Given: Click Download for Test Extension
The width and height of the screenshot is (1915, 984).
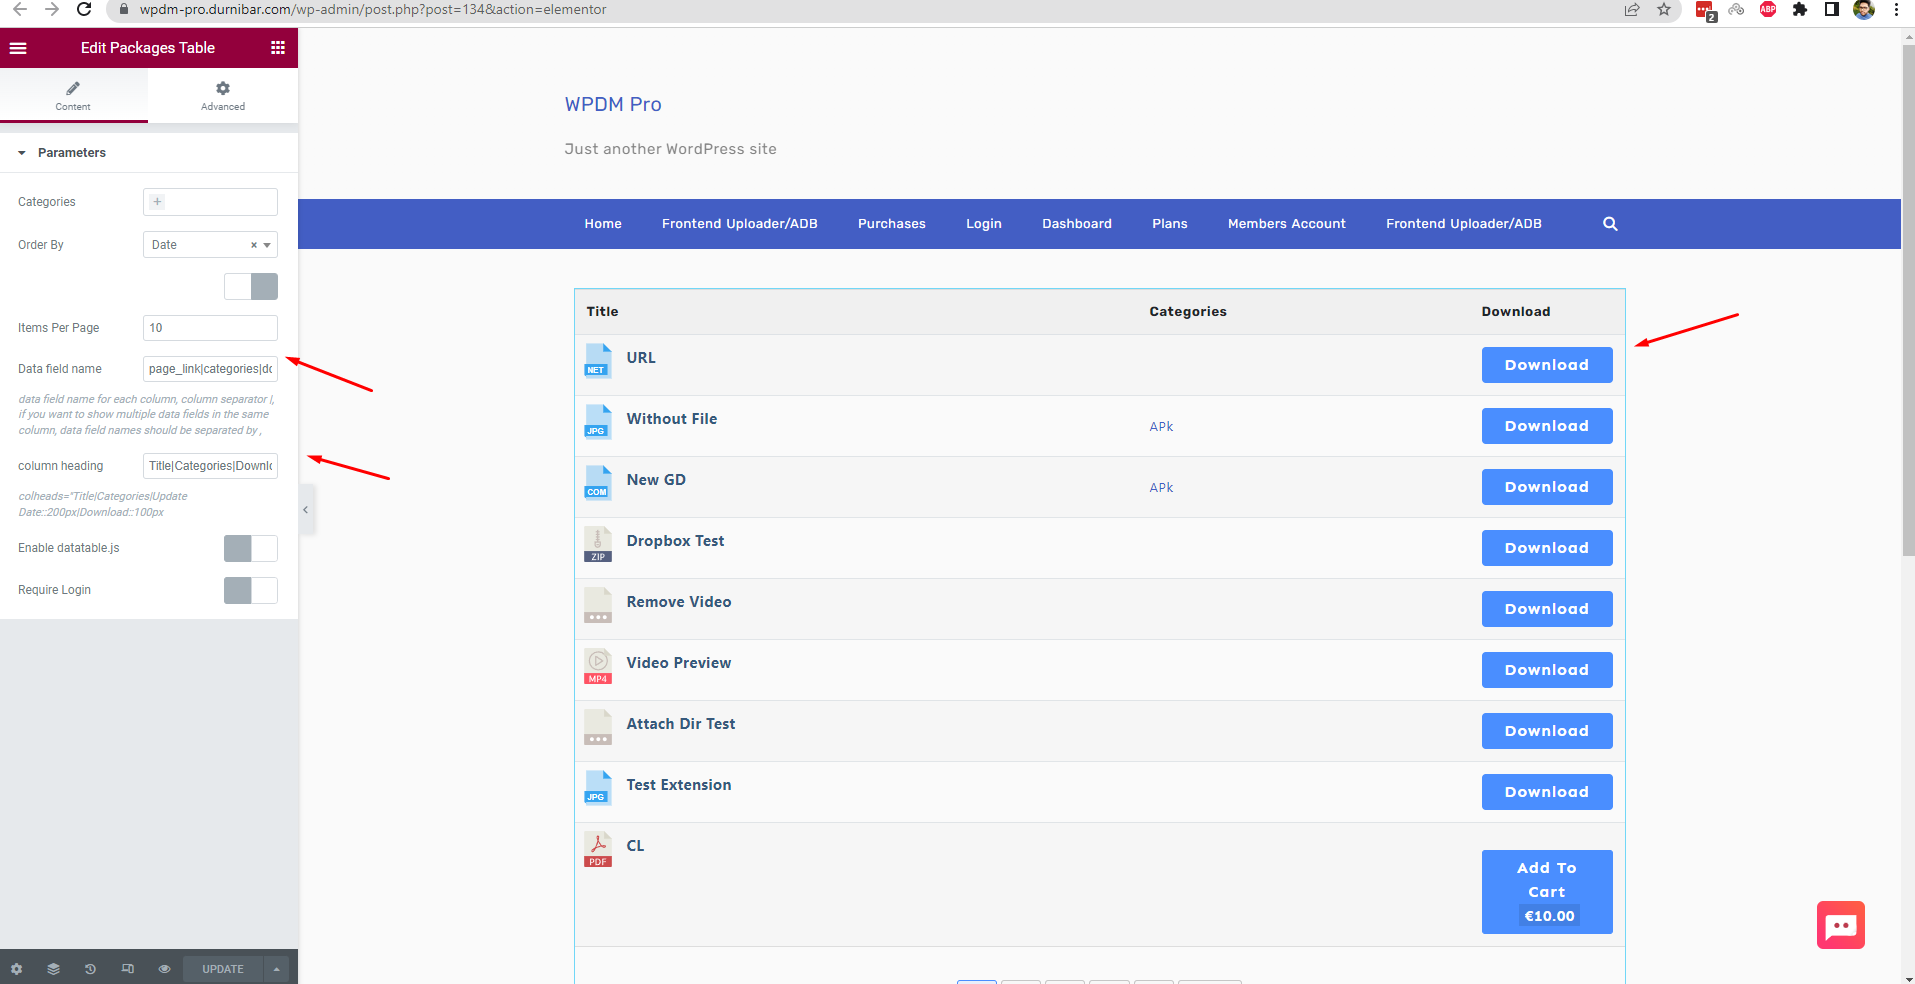Looking at the screenshot, I should tap(1547, 792).
